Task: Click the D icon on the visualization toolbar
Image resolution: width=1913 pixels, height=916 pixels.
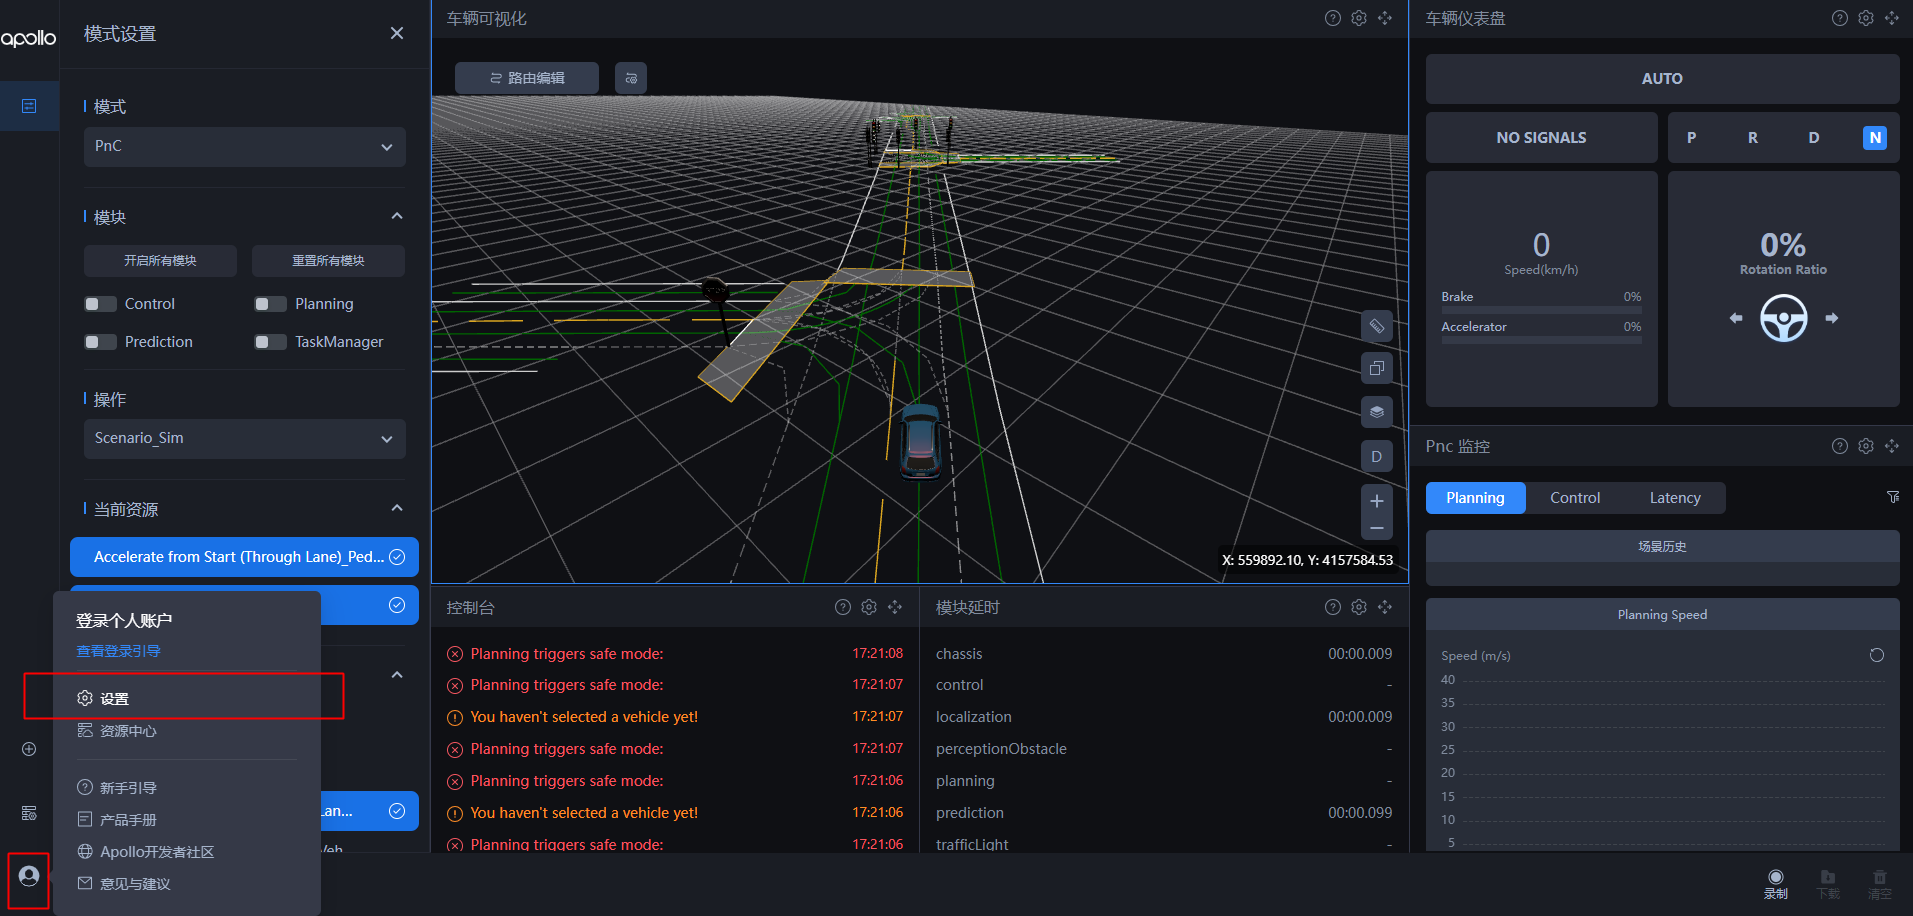Action: (1376, 456)
